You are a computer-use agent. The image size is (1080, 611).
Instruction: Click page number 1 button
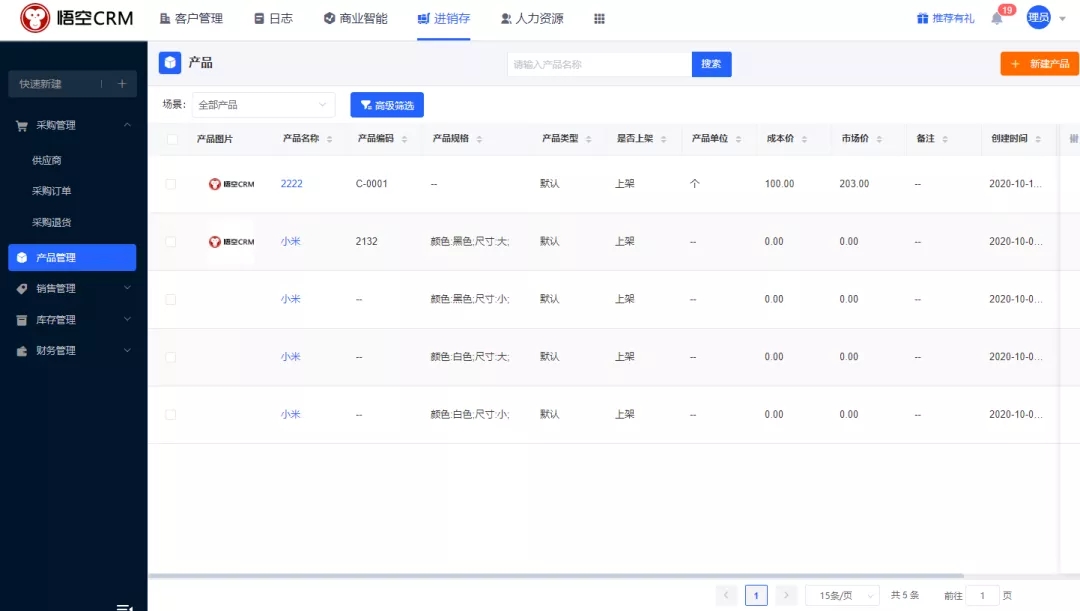click(756, 595)
